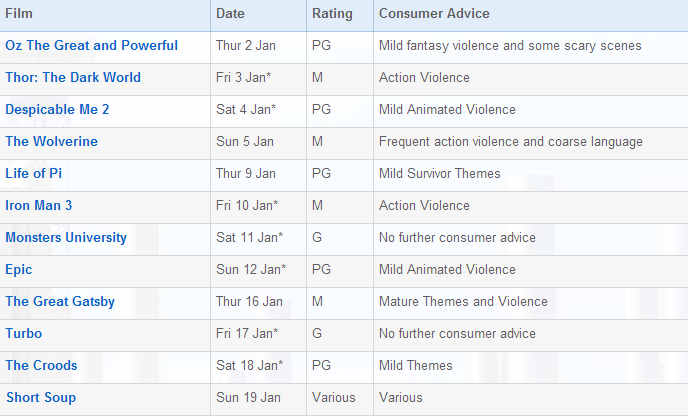The height and width of the screenshot is (416, 688).
Task: Open the Monsters University link
Action: point(66,238)
